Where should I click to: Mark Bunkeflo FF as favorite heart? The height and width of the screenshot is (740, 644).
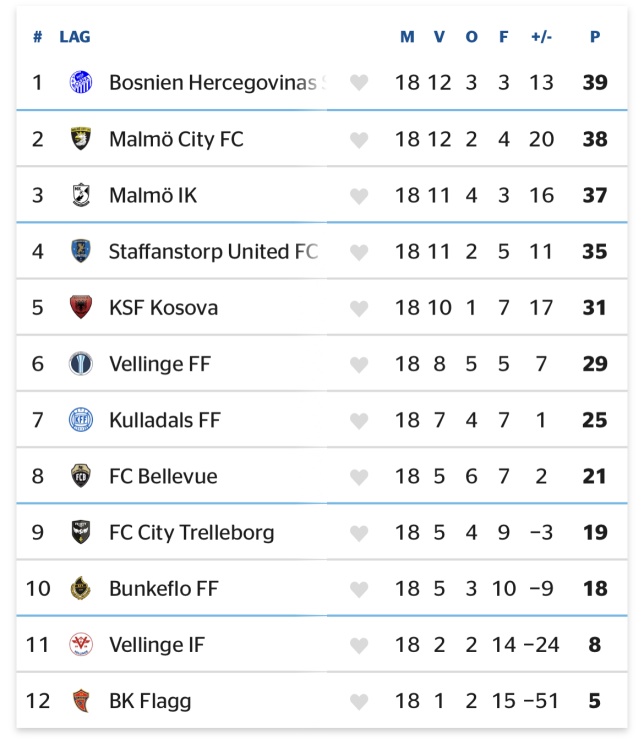359,589
